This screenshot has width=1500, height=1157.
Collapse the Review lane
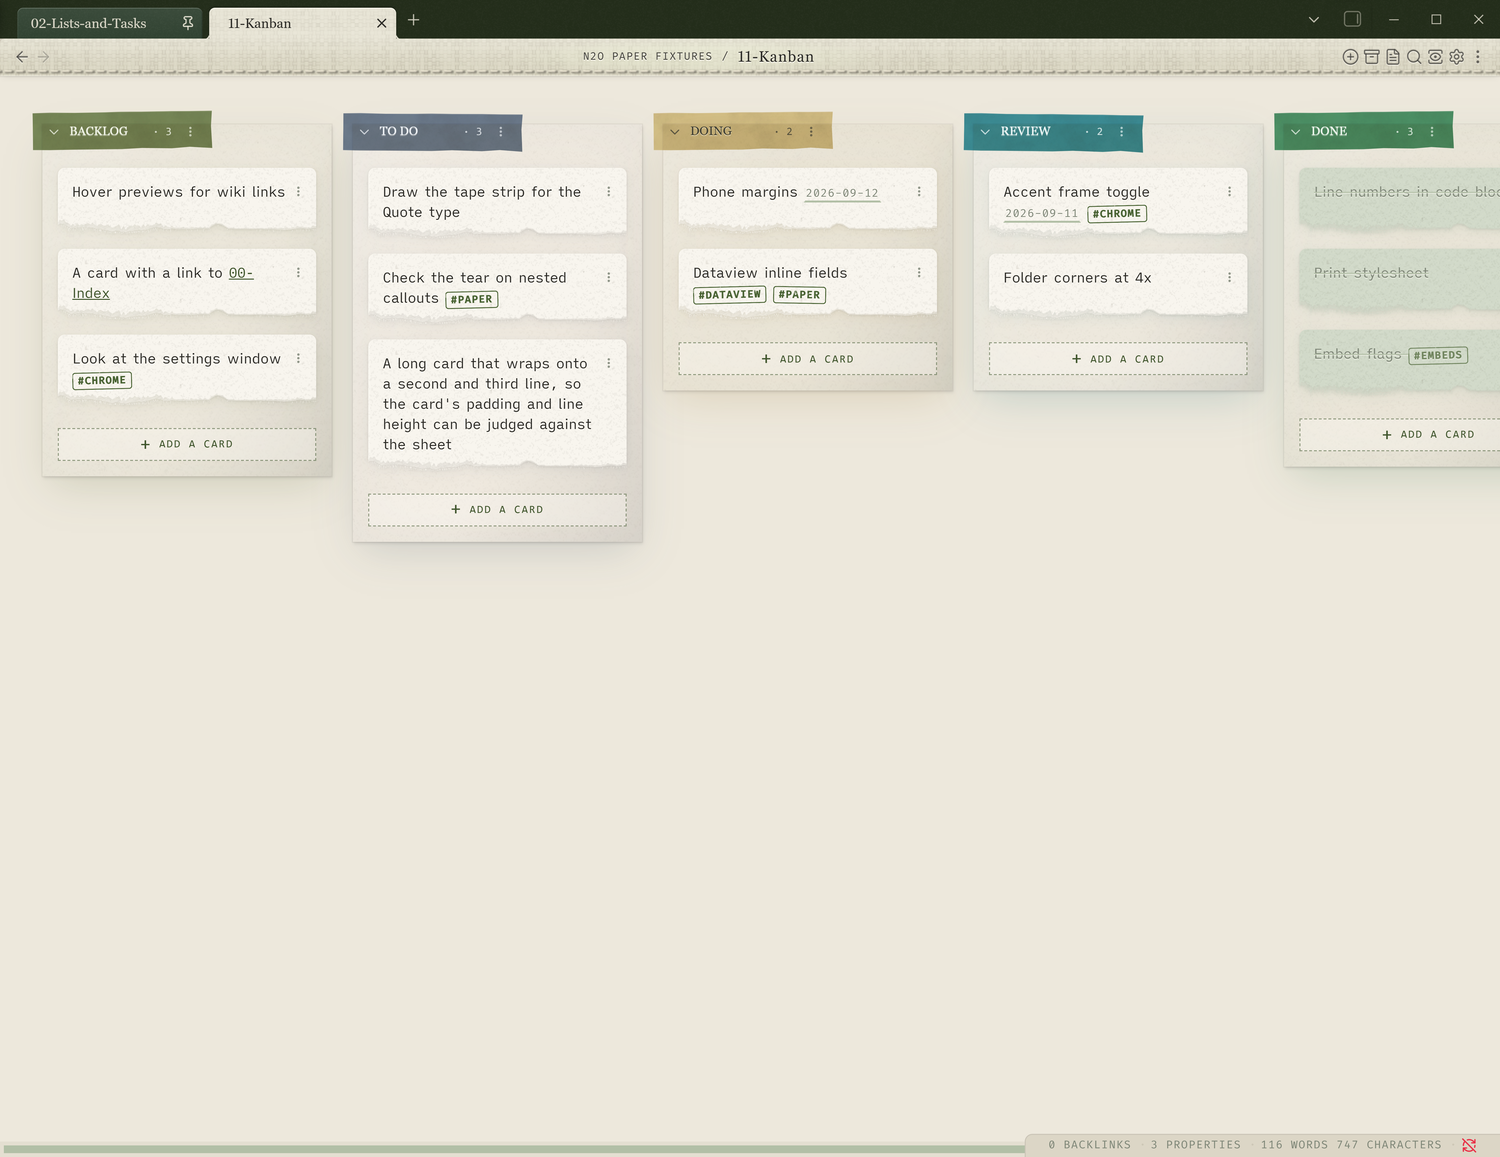985,131
